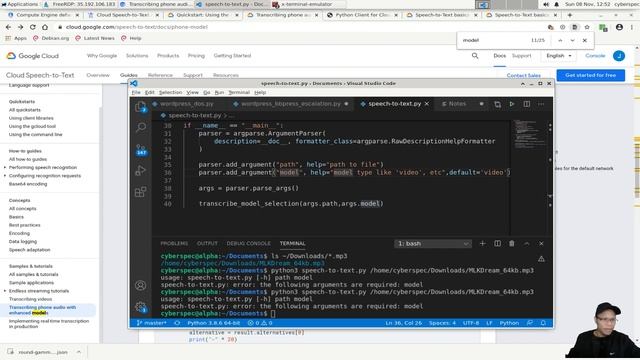The image size is (640, 360).
Task: Open the Chrome profile icon
Action: (x=619, y=27)
